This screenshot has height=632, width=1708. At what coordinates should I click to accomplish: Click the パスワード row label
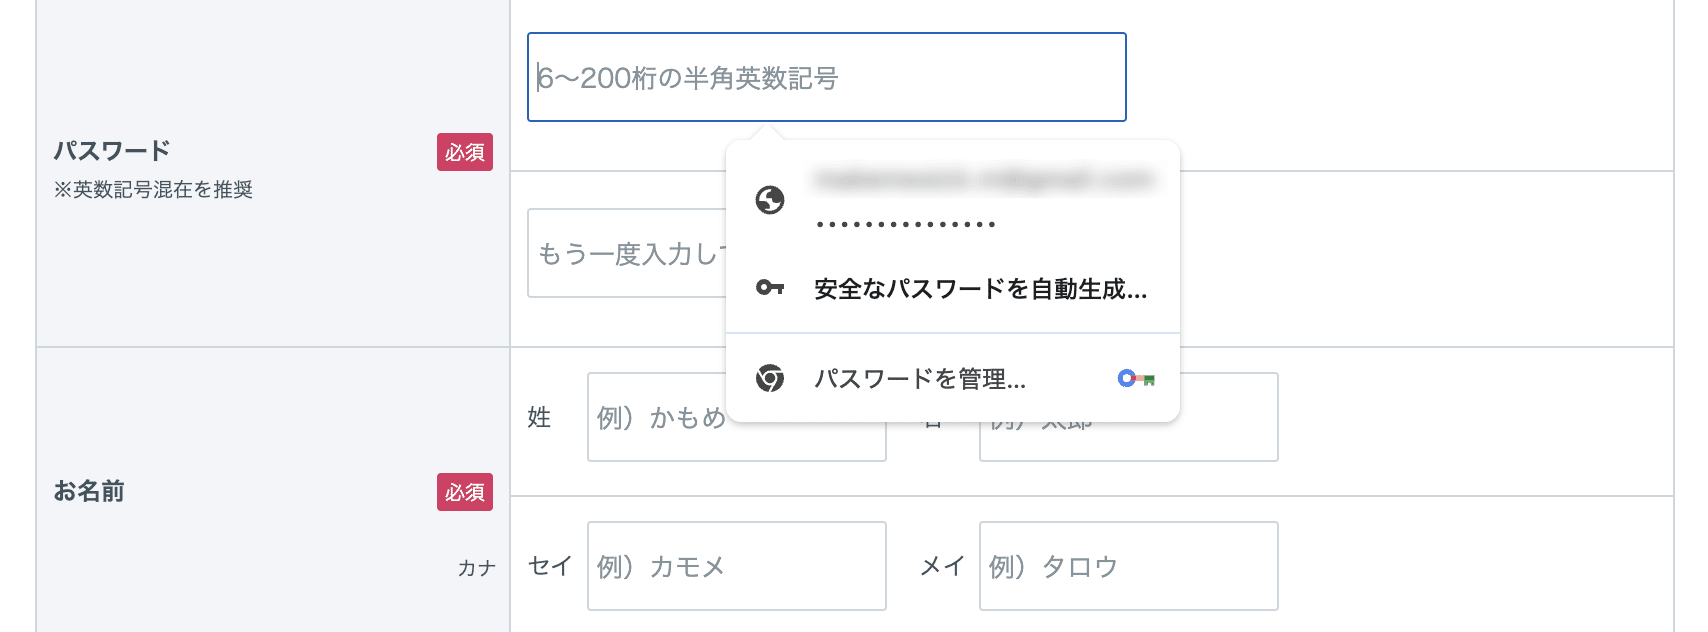click(112, 151)
